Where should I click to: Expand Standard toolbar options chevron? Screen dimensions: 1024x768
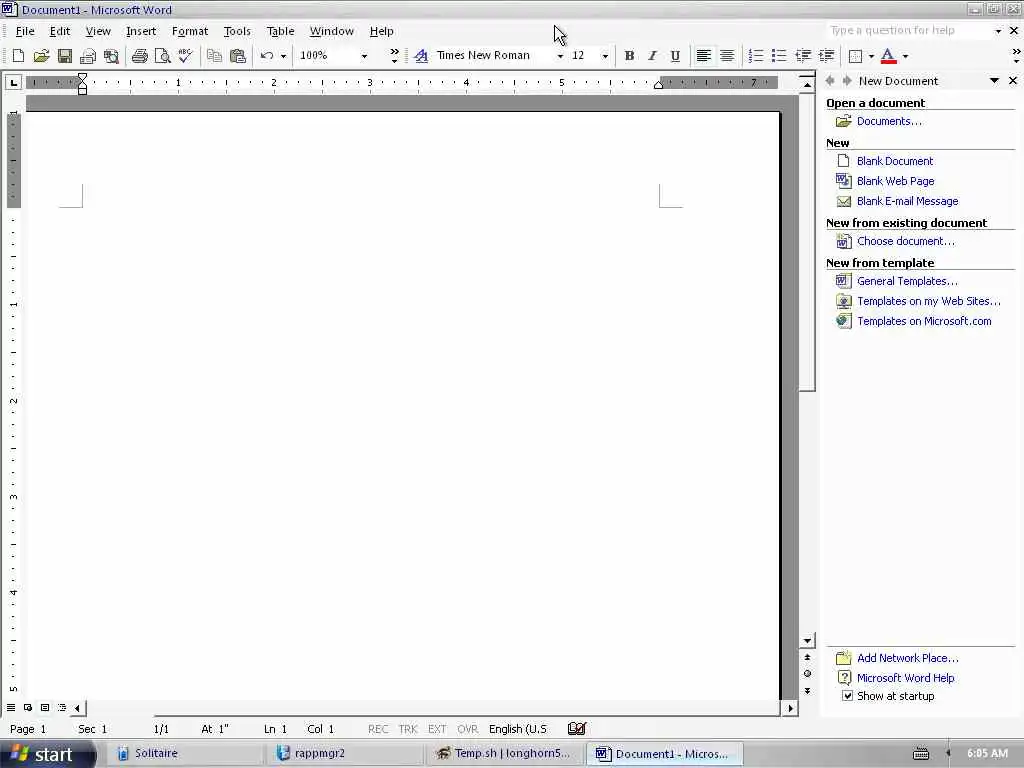point(394,56)
